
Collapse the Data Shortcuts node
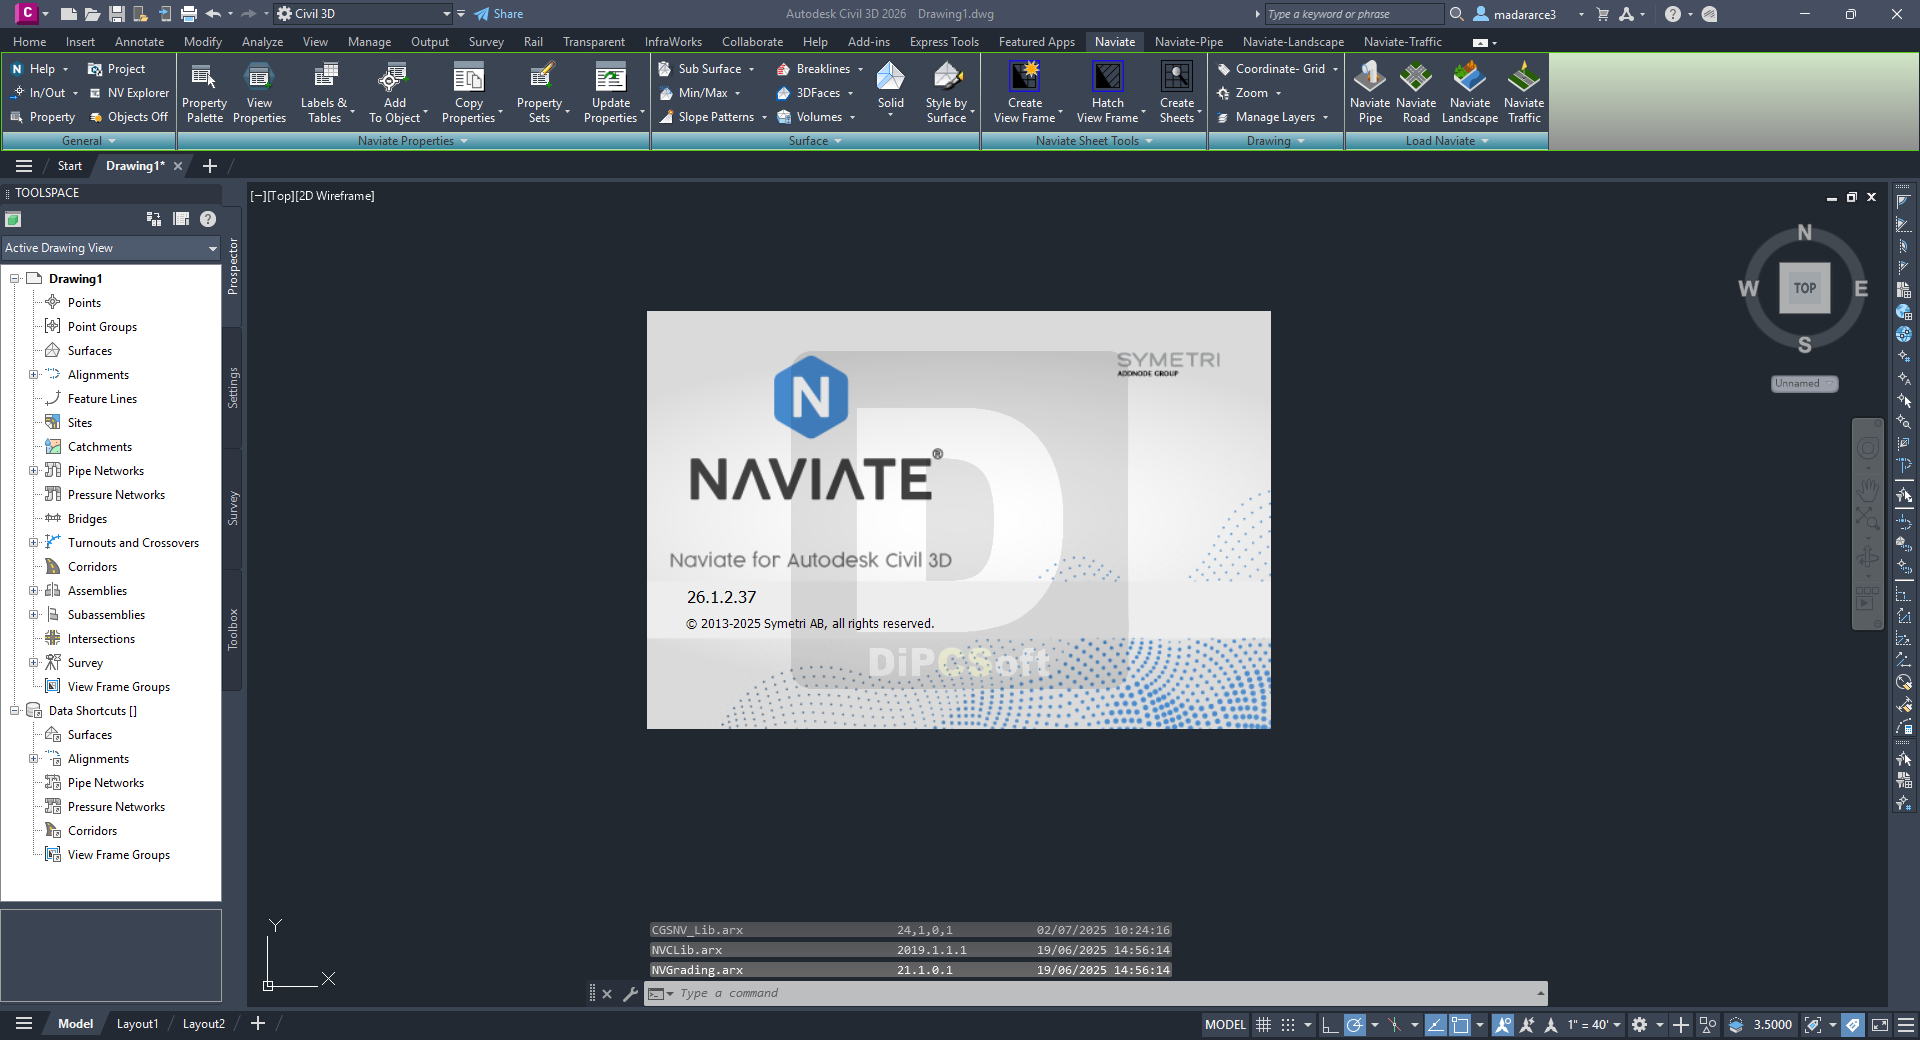pyautogui.click(x=15, y=711)
